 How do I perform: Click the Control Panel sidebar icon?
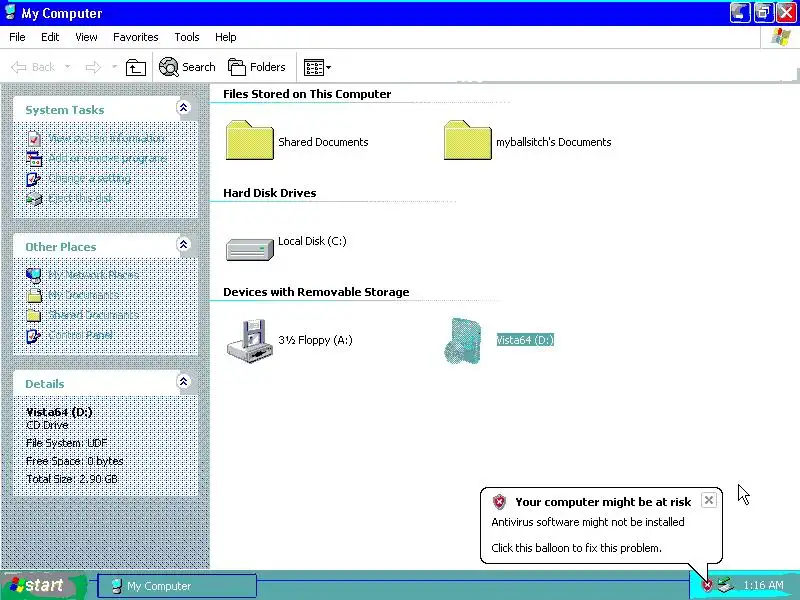pos(34,335)
